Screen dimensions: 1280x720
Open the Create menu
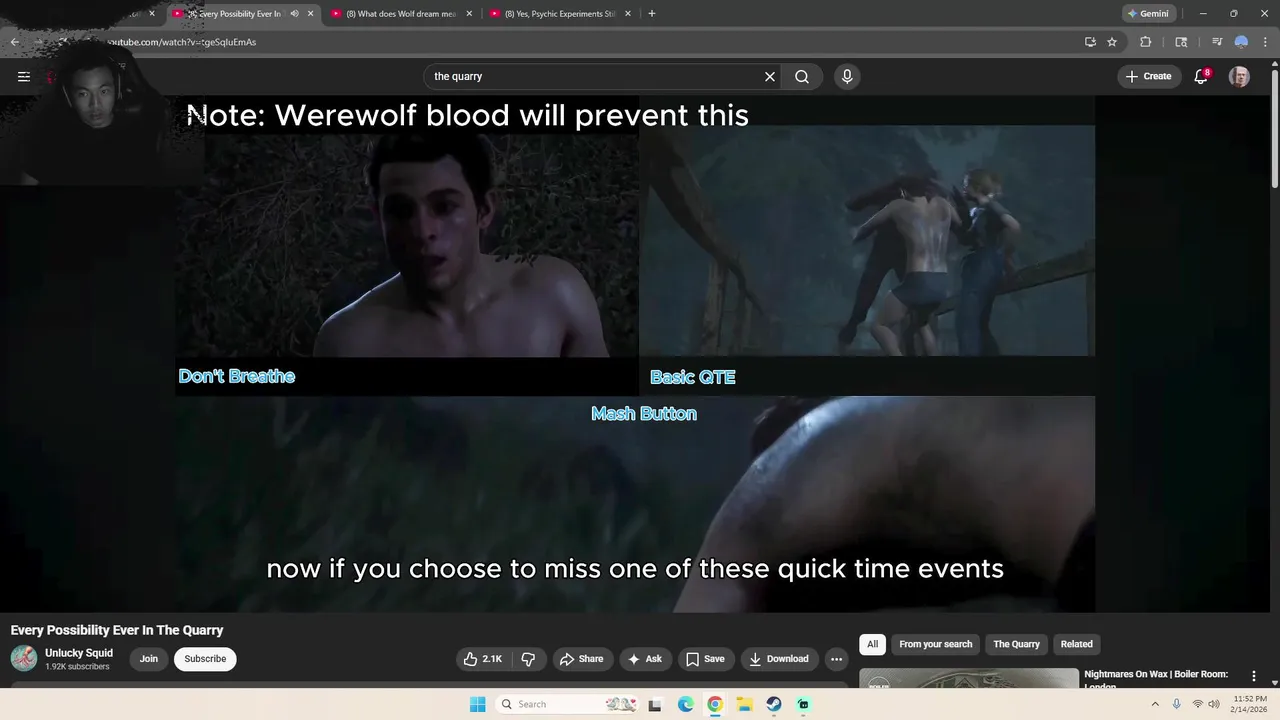(x=1148, y=77)
